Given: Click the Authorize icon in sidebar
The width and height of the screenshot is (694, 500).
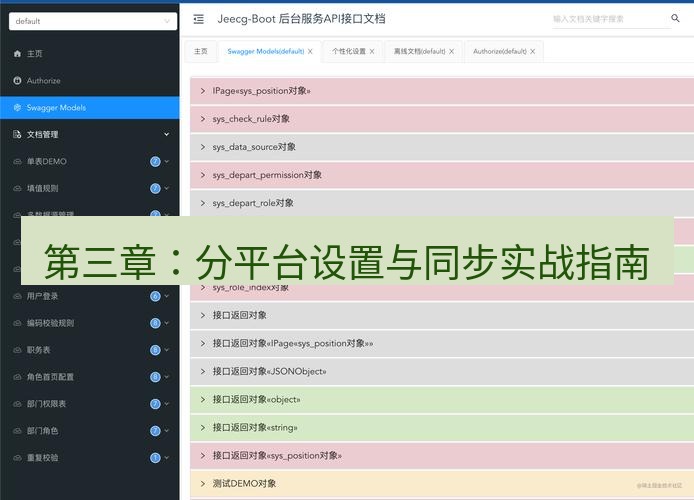Looking at the screenshot, I should pos(17,81).
